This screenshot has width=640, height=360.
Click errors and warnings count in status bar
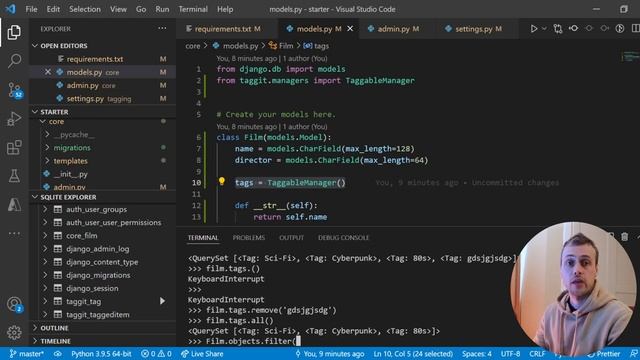(156, 354)
